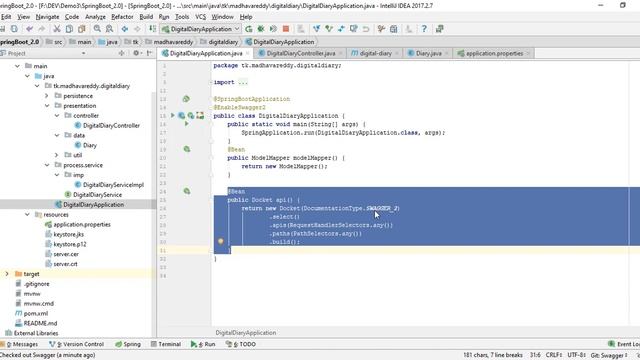This screenshot has width=640, height=360.
Task: Open Help question mark icon
Action: (424, 29)
